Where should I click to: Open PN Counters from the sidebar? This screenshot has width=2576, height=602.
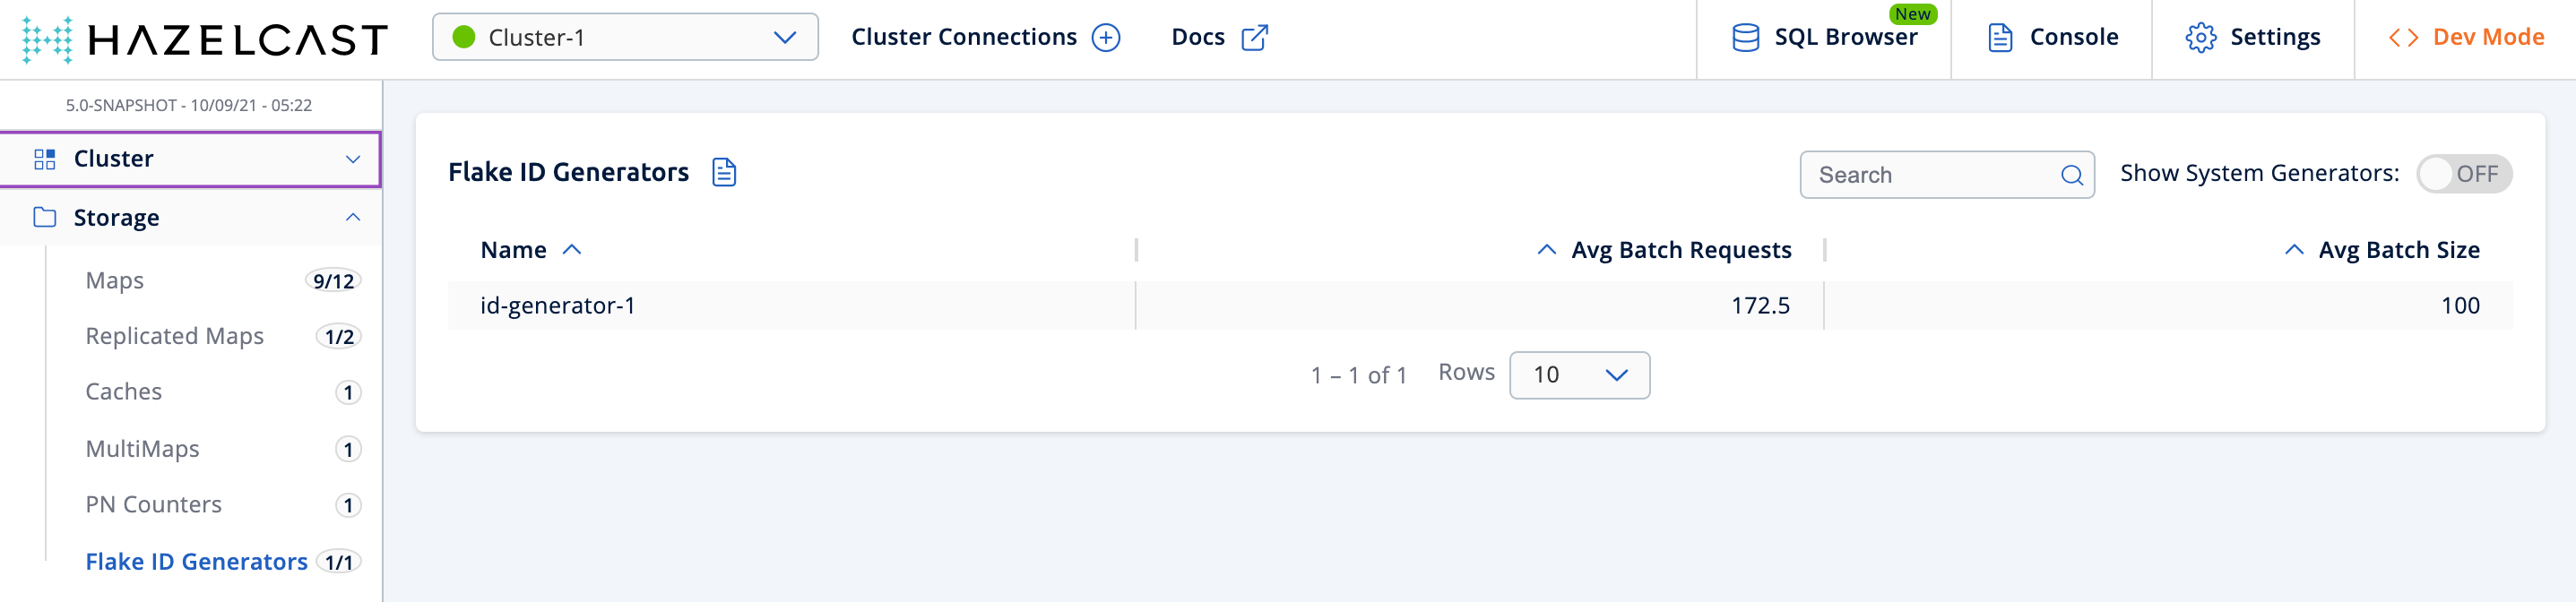click(x=152, y=504)
